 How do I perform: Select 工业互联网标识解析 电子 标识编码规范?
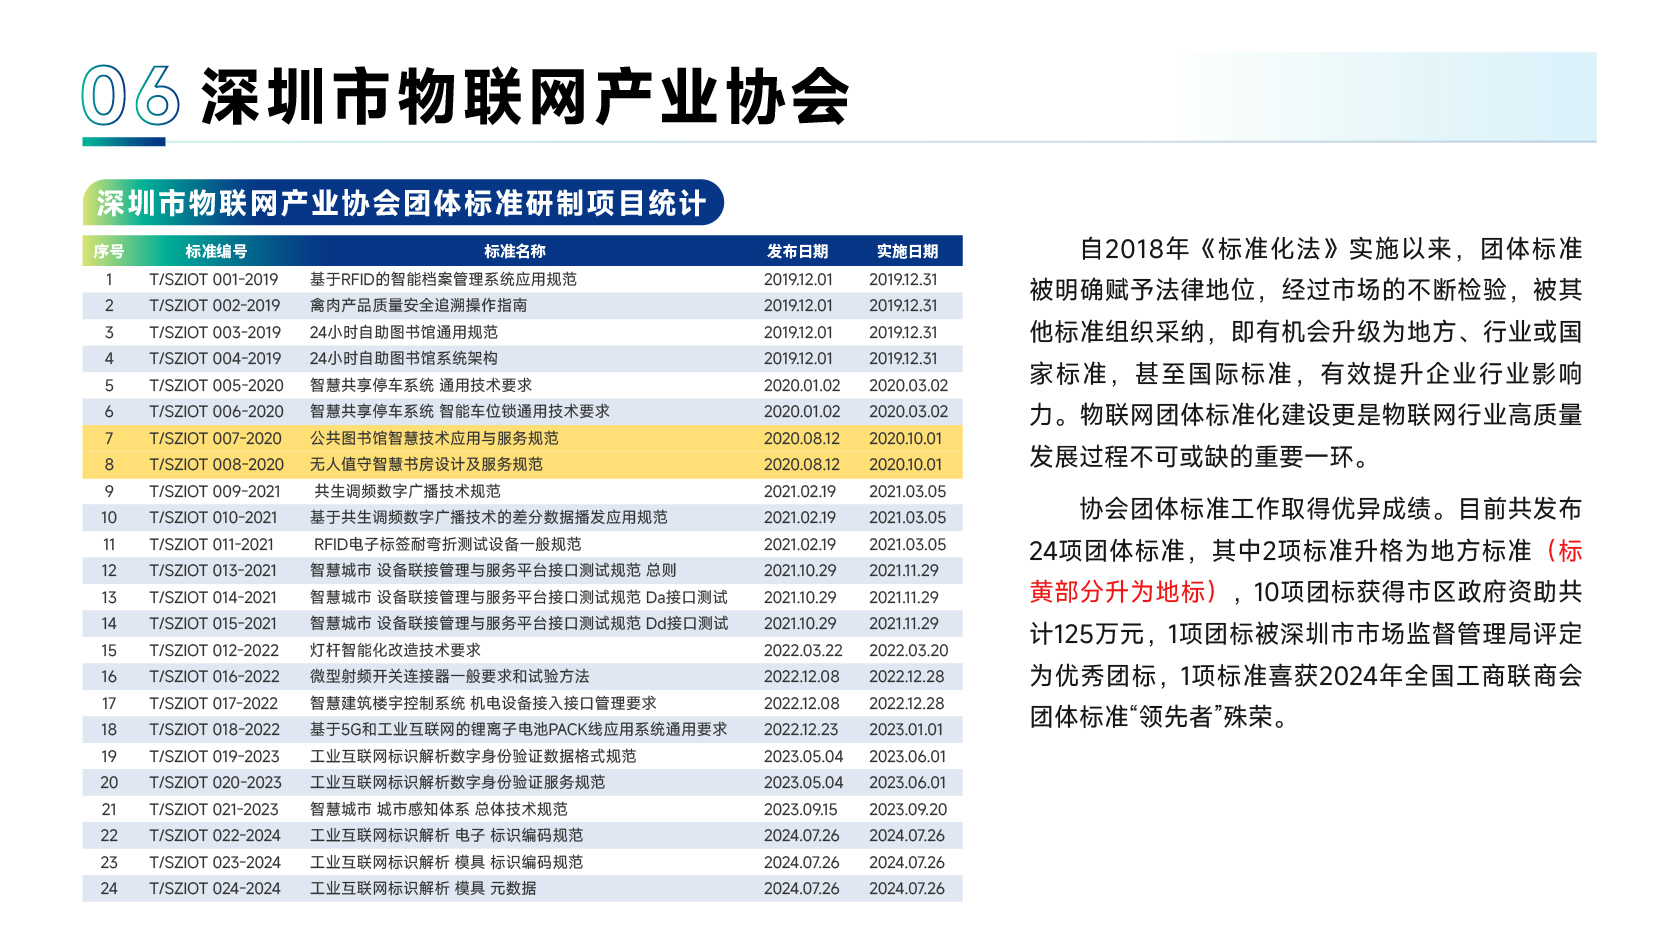(446, 835)
